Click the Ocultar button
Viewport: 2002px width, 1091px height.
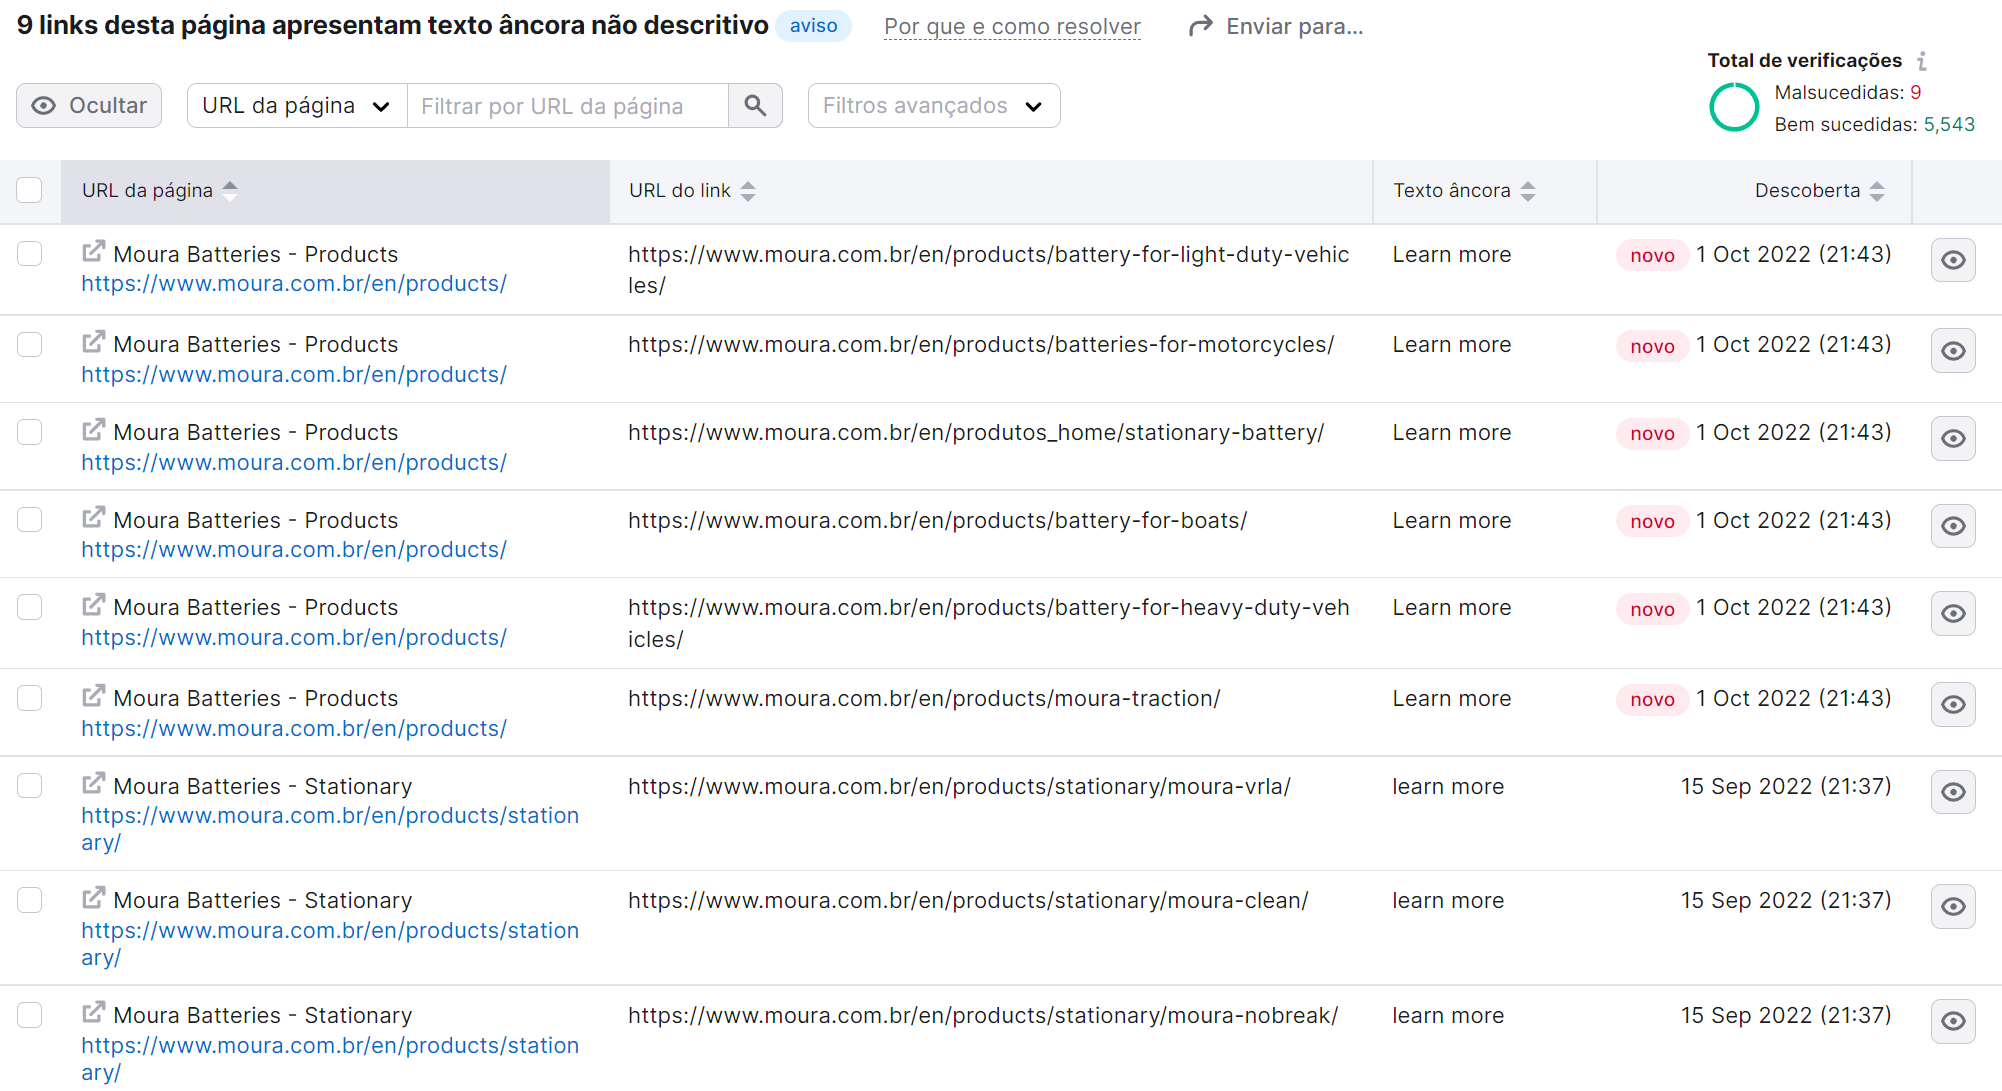(89, 106)
